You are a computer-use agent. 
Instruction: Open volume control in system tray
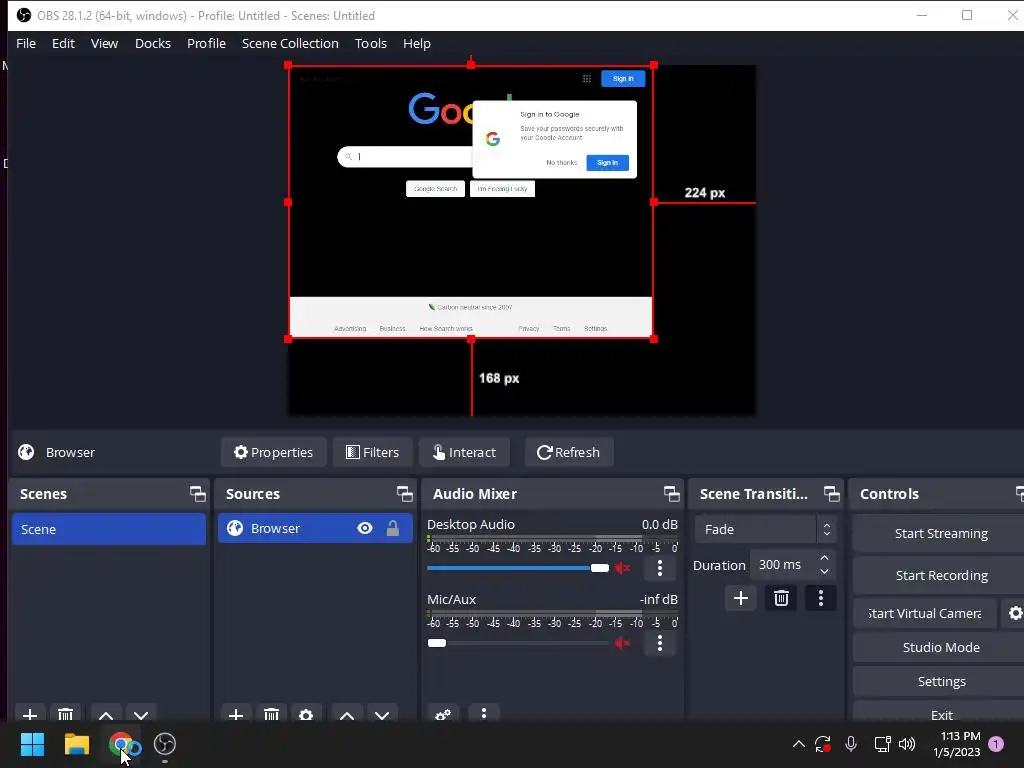click(x=907, y=744)
